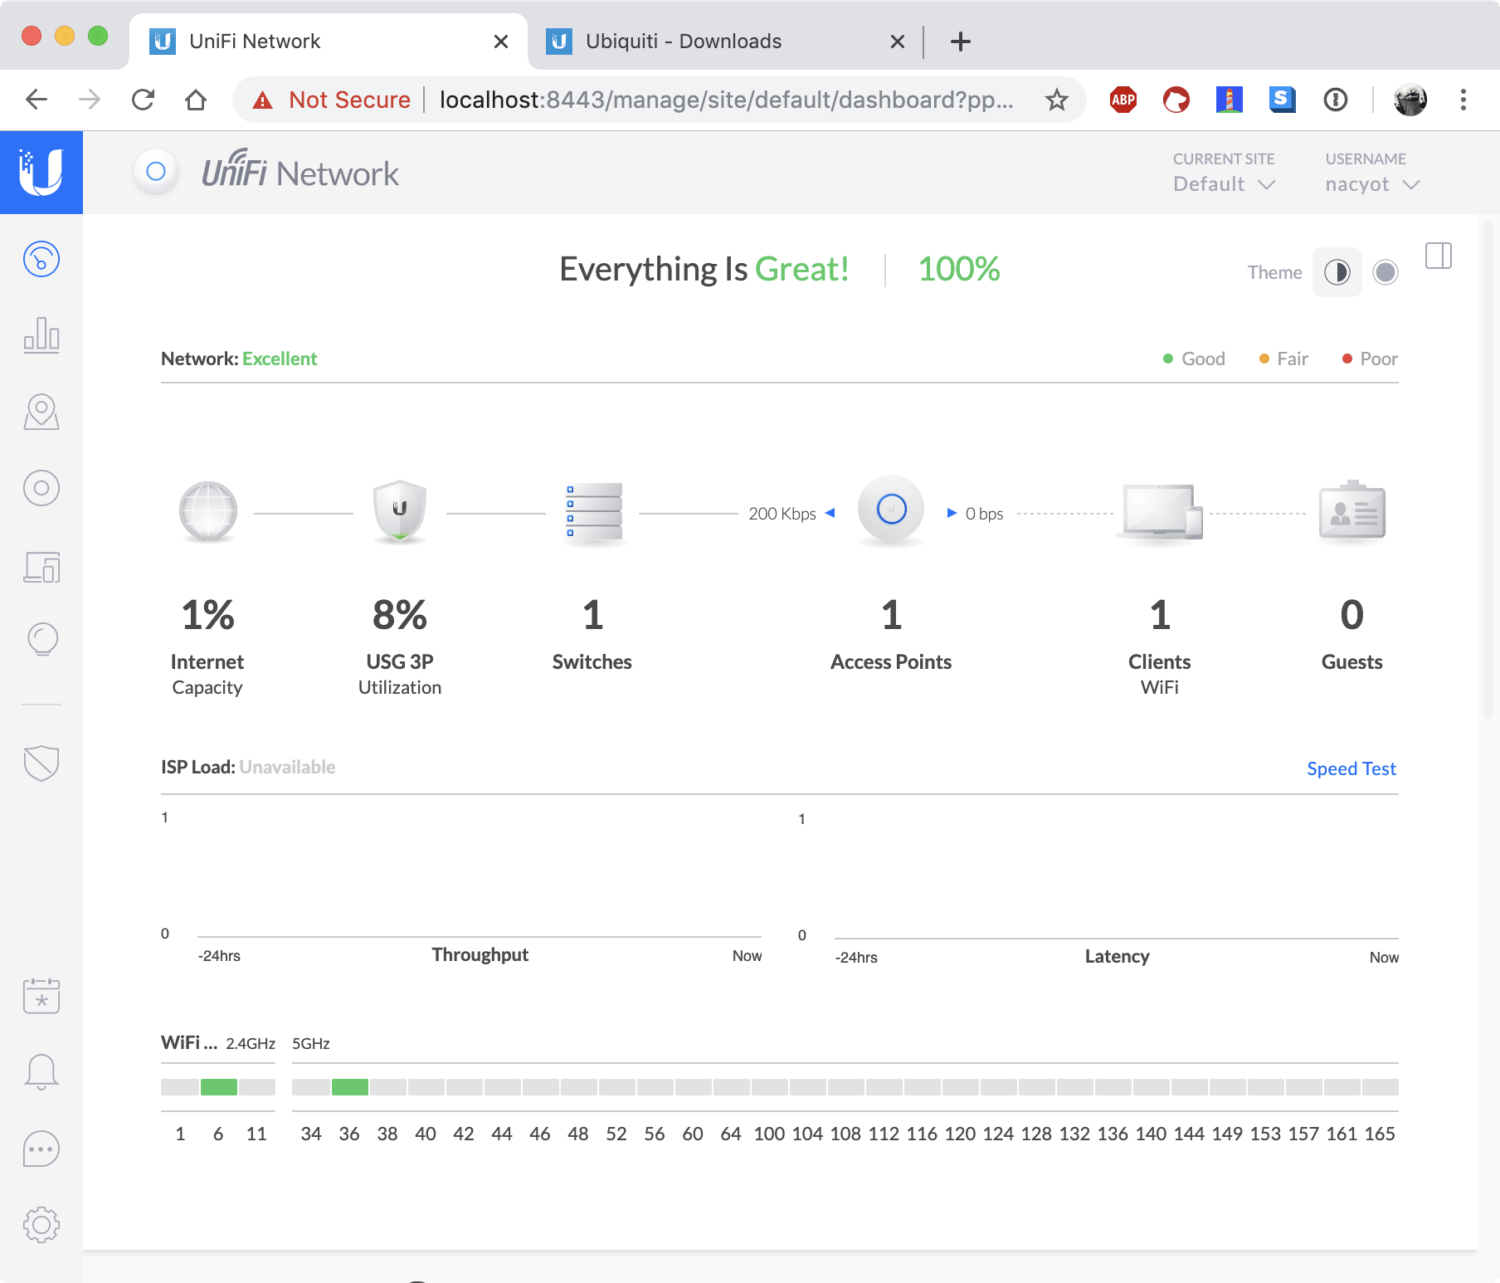Run the Speed Test link
This screenshot has height=1283, width=1500.
[1351, 768]
